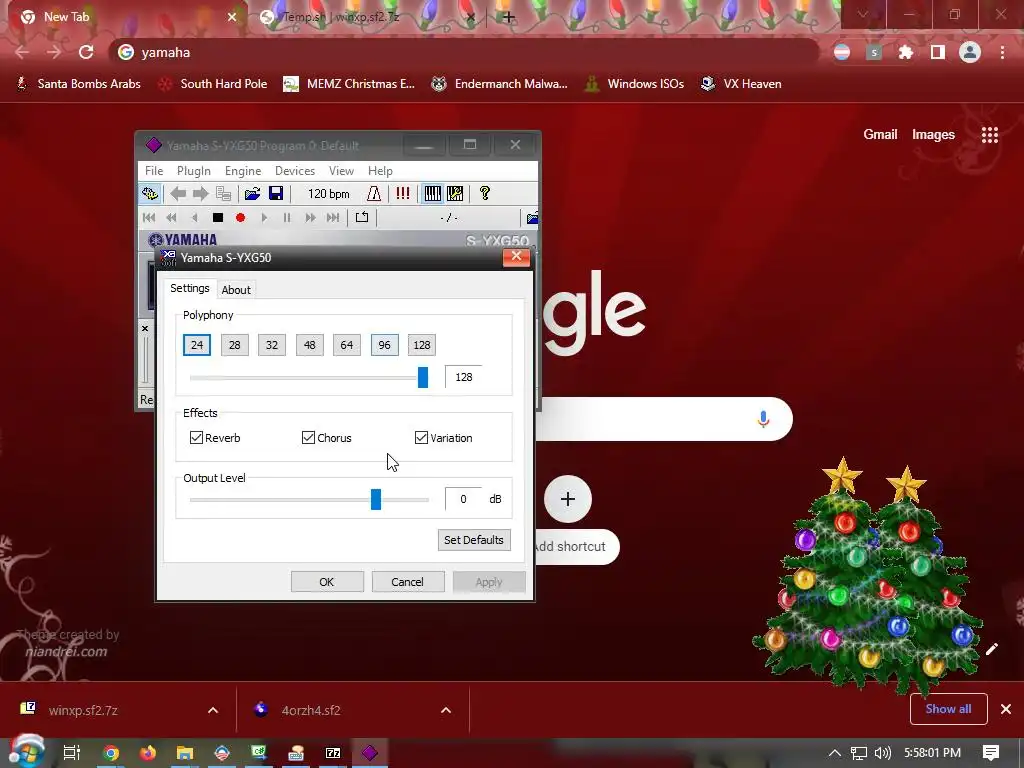Open the VX Heaven bookmark

click(741, 84)
